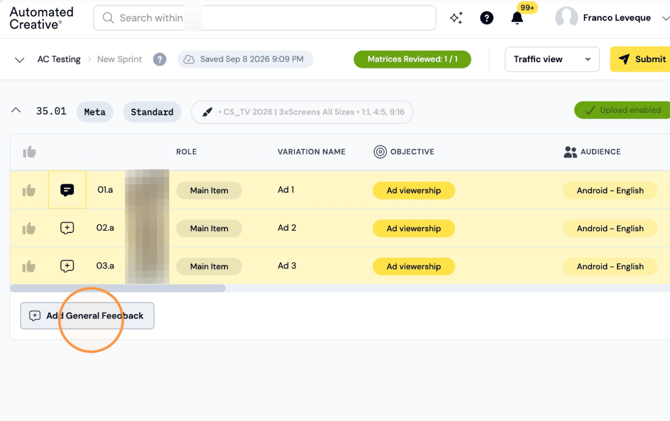Click Android - English audience for Ad 2
The width and height of the screenshot is (670, 421).
610,228
